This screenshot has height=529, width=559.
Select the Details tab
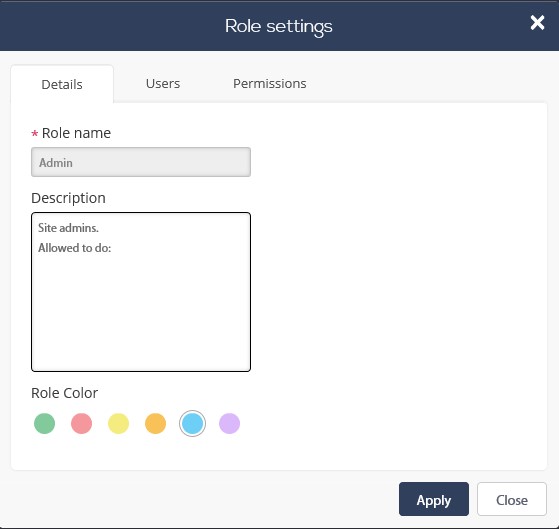click(x=62, y=84)
